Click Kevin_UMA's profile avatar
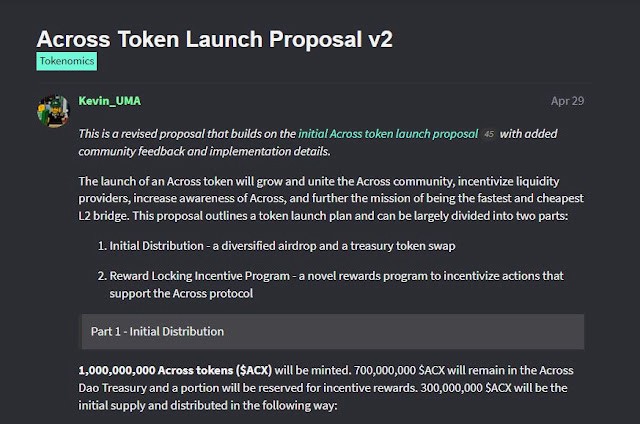This screenshot has width=640, height=424. [x=52, y=111]
